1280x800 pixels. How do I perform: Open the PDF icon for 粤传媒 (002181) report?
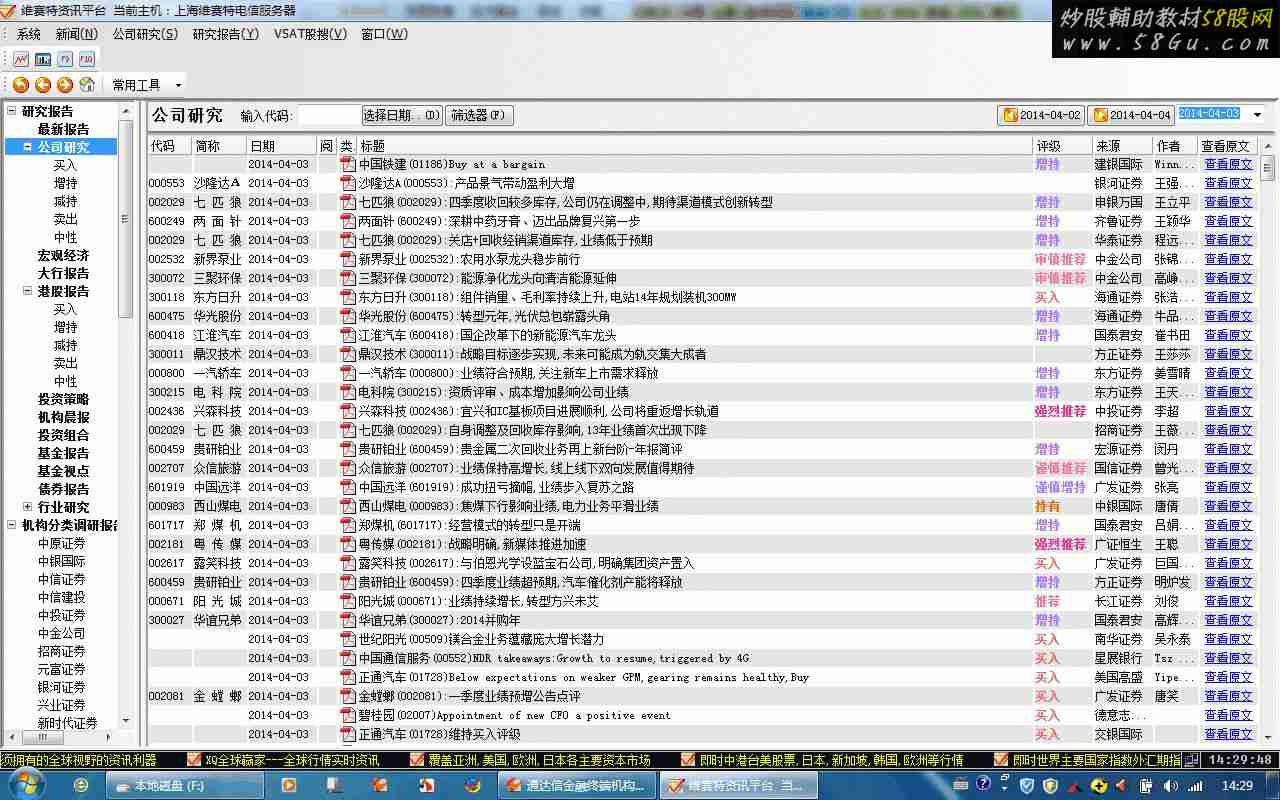coord(348,544)
